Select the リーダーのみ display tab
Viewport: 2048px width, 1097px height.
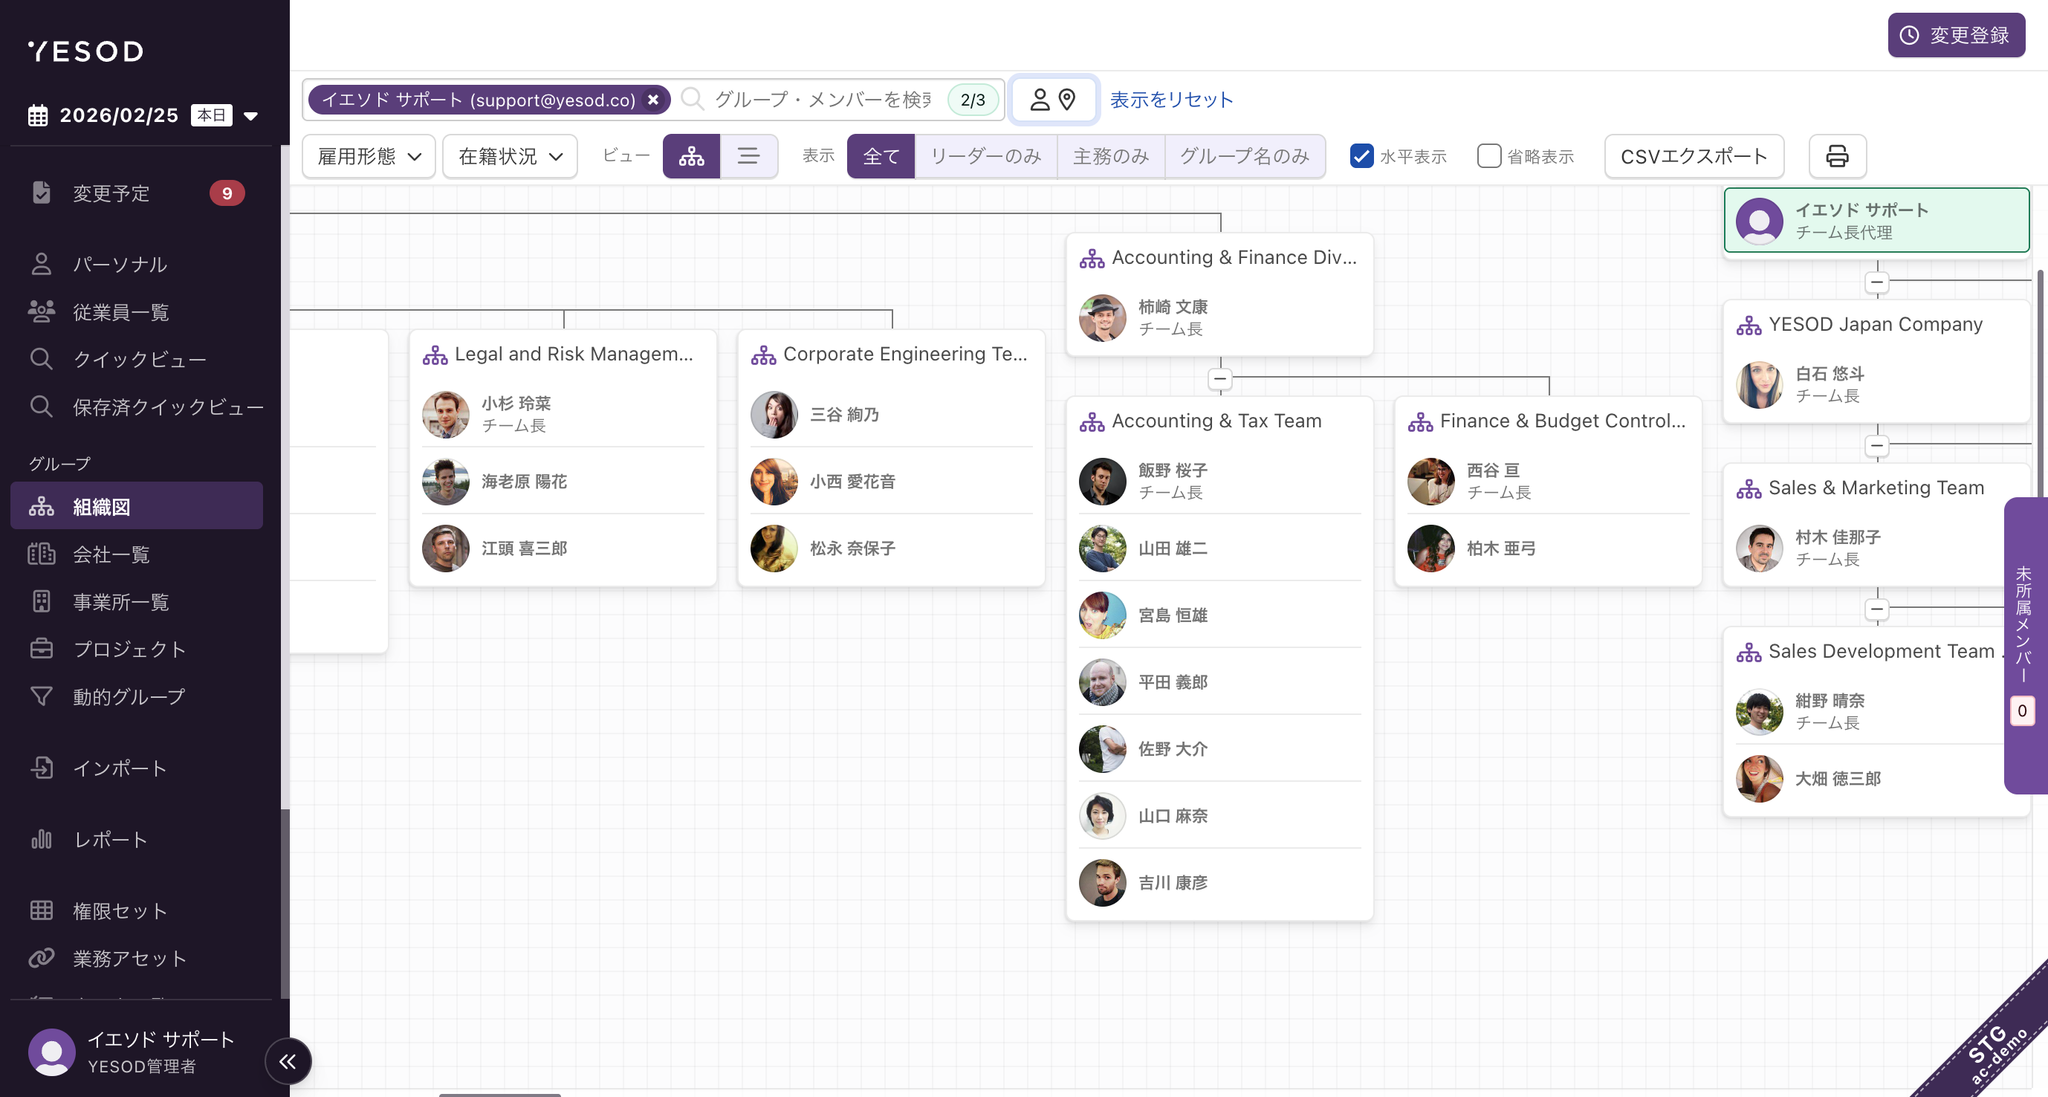click(985, 156)
